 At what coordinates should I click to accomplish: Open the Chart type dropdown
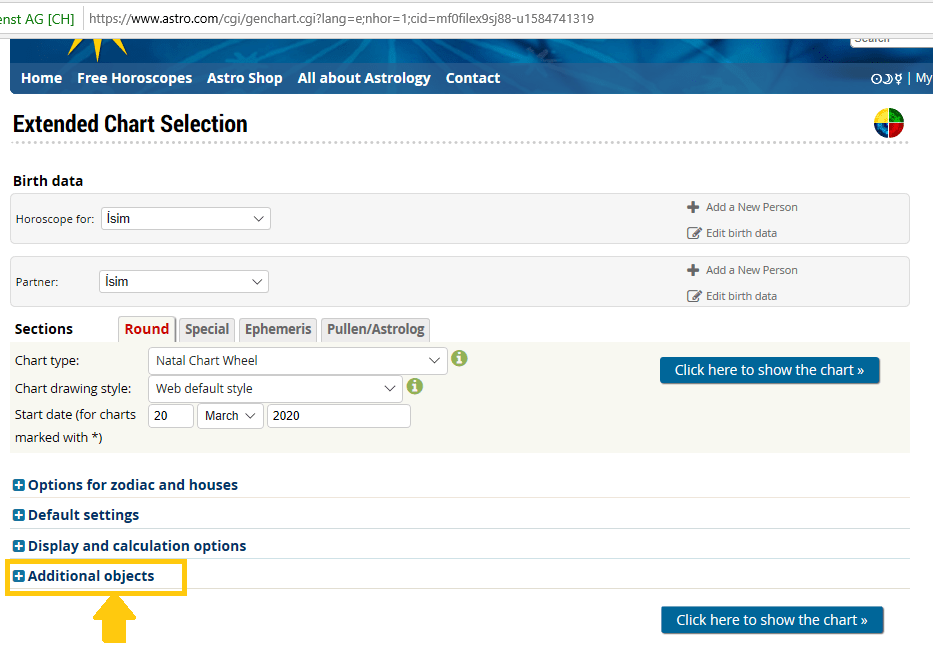point(298,361)
